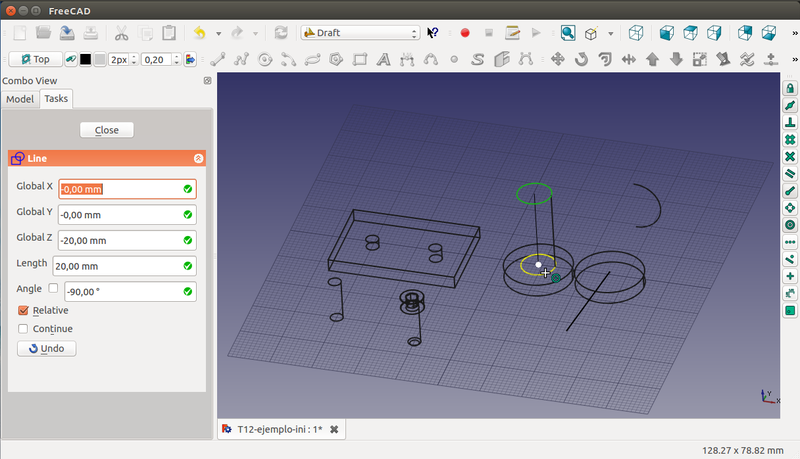Select the Draft circle tool
Image resolution: width=800 pixels, height=459 pixels.
click(265, 59)
